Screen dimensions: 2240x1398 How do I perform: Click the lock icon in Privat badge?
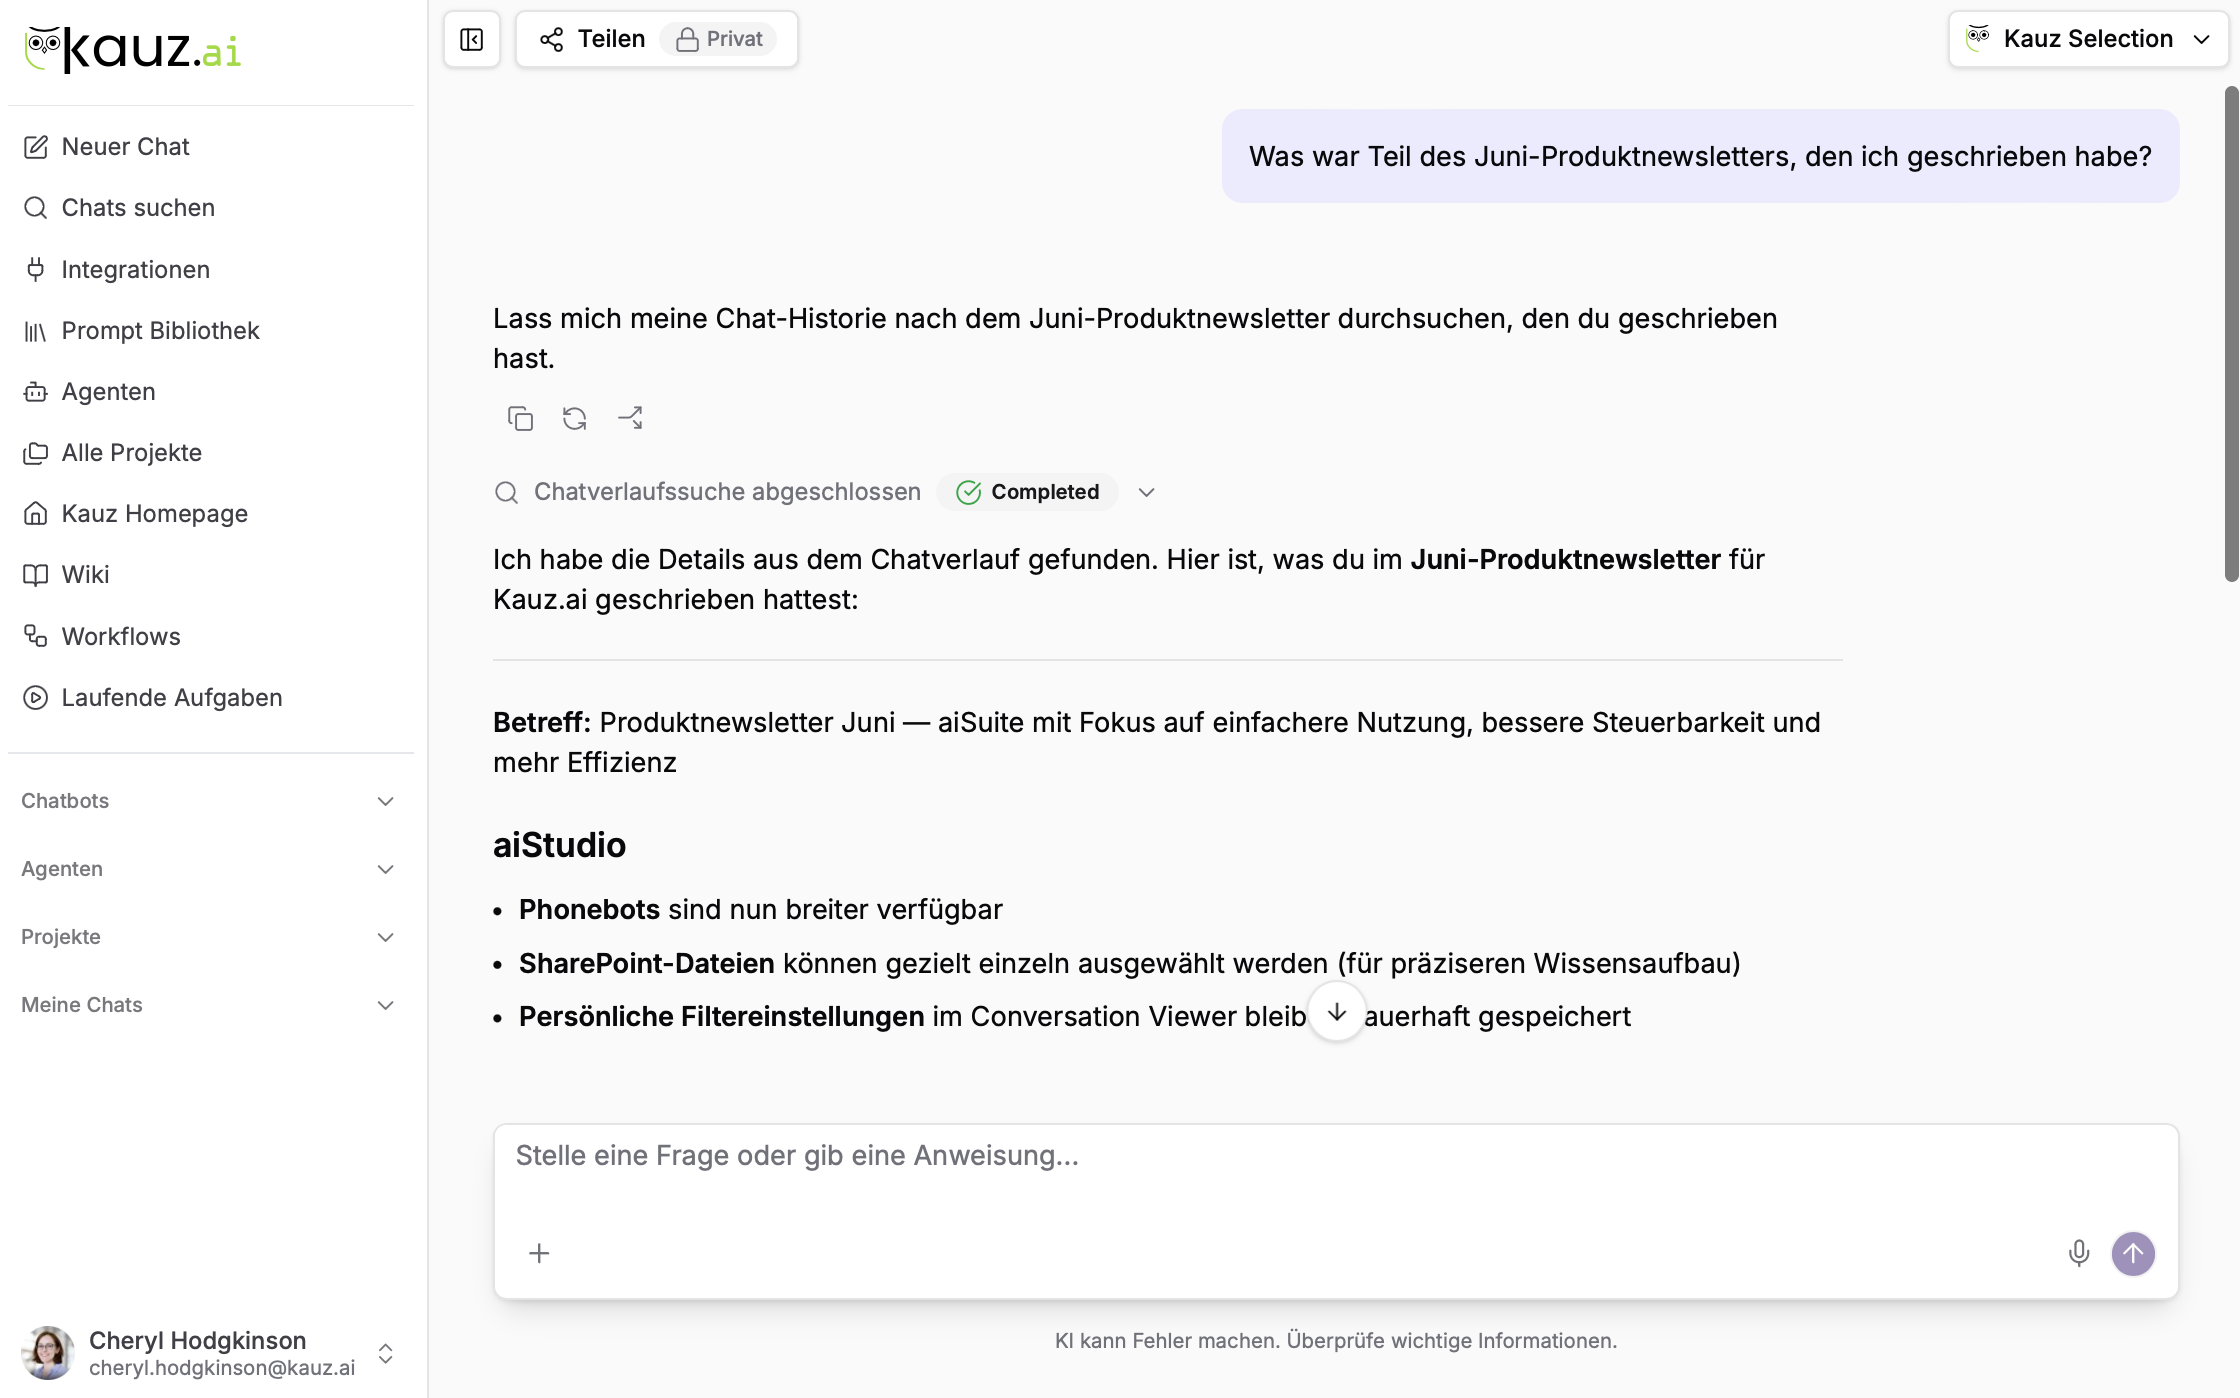click(x=687, y=39)
